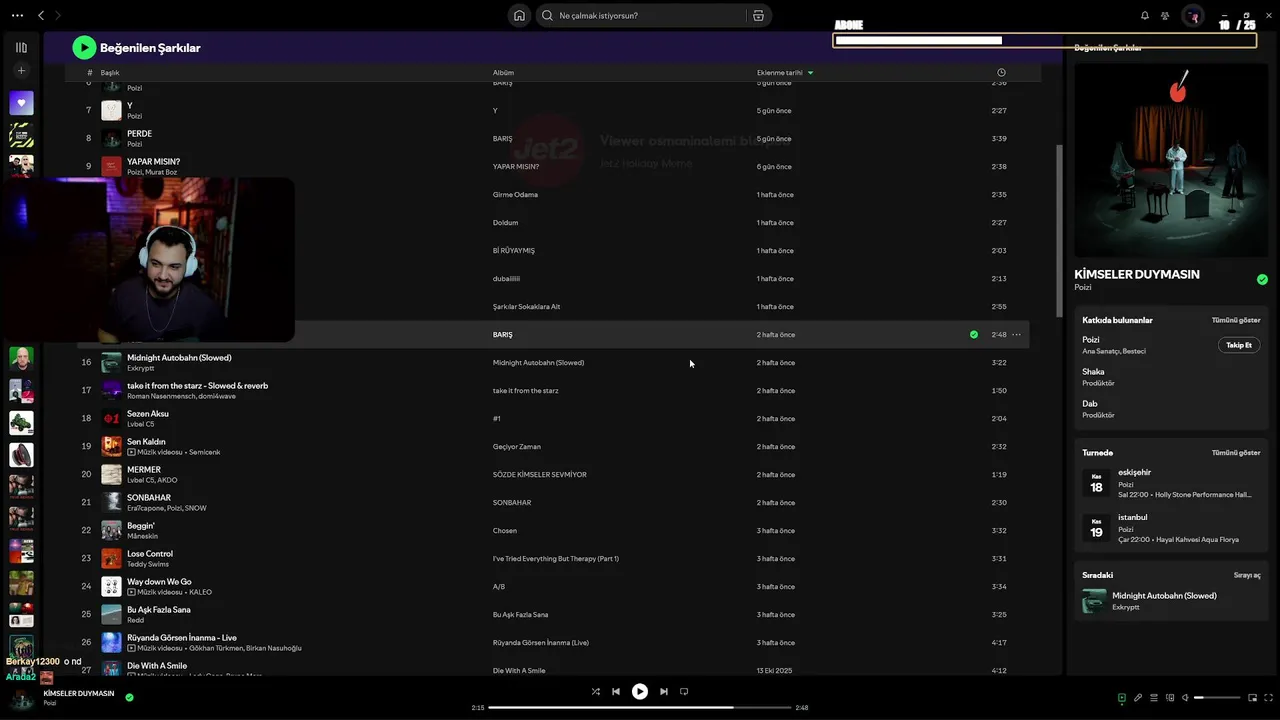
Task: Open KİMSELER DUYMASIN title in right panel
Action: (x=1137, y=274)
